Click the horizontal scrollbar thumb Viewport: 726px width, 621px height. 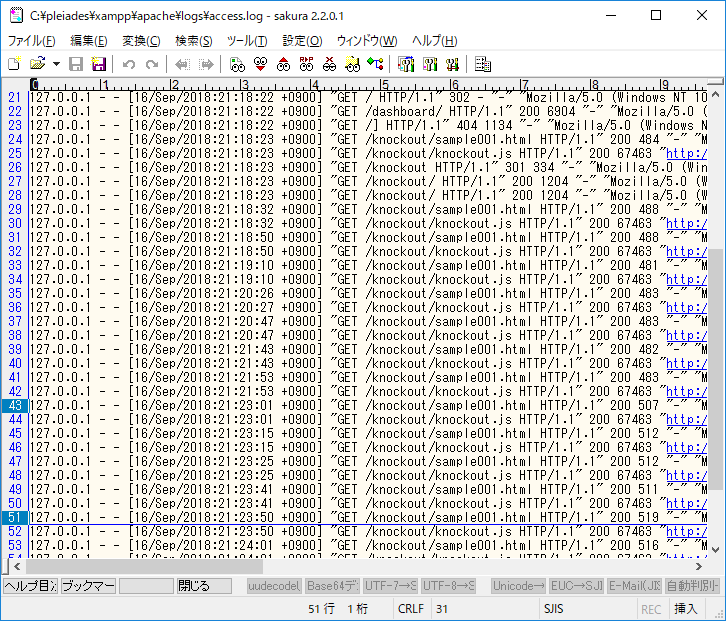click(x=144, y=566)
